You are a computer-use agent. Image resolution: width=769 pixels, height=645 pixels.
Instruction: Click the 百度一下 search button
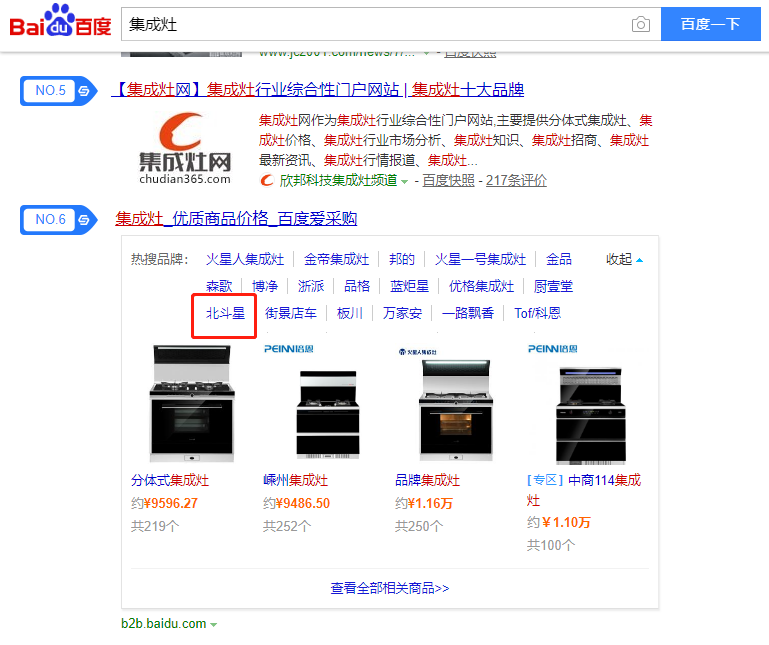pos(711,24)
